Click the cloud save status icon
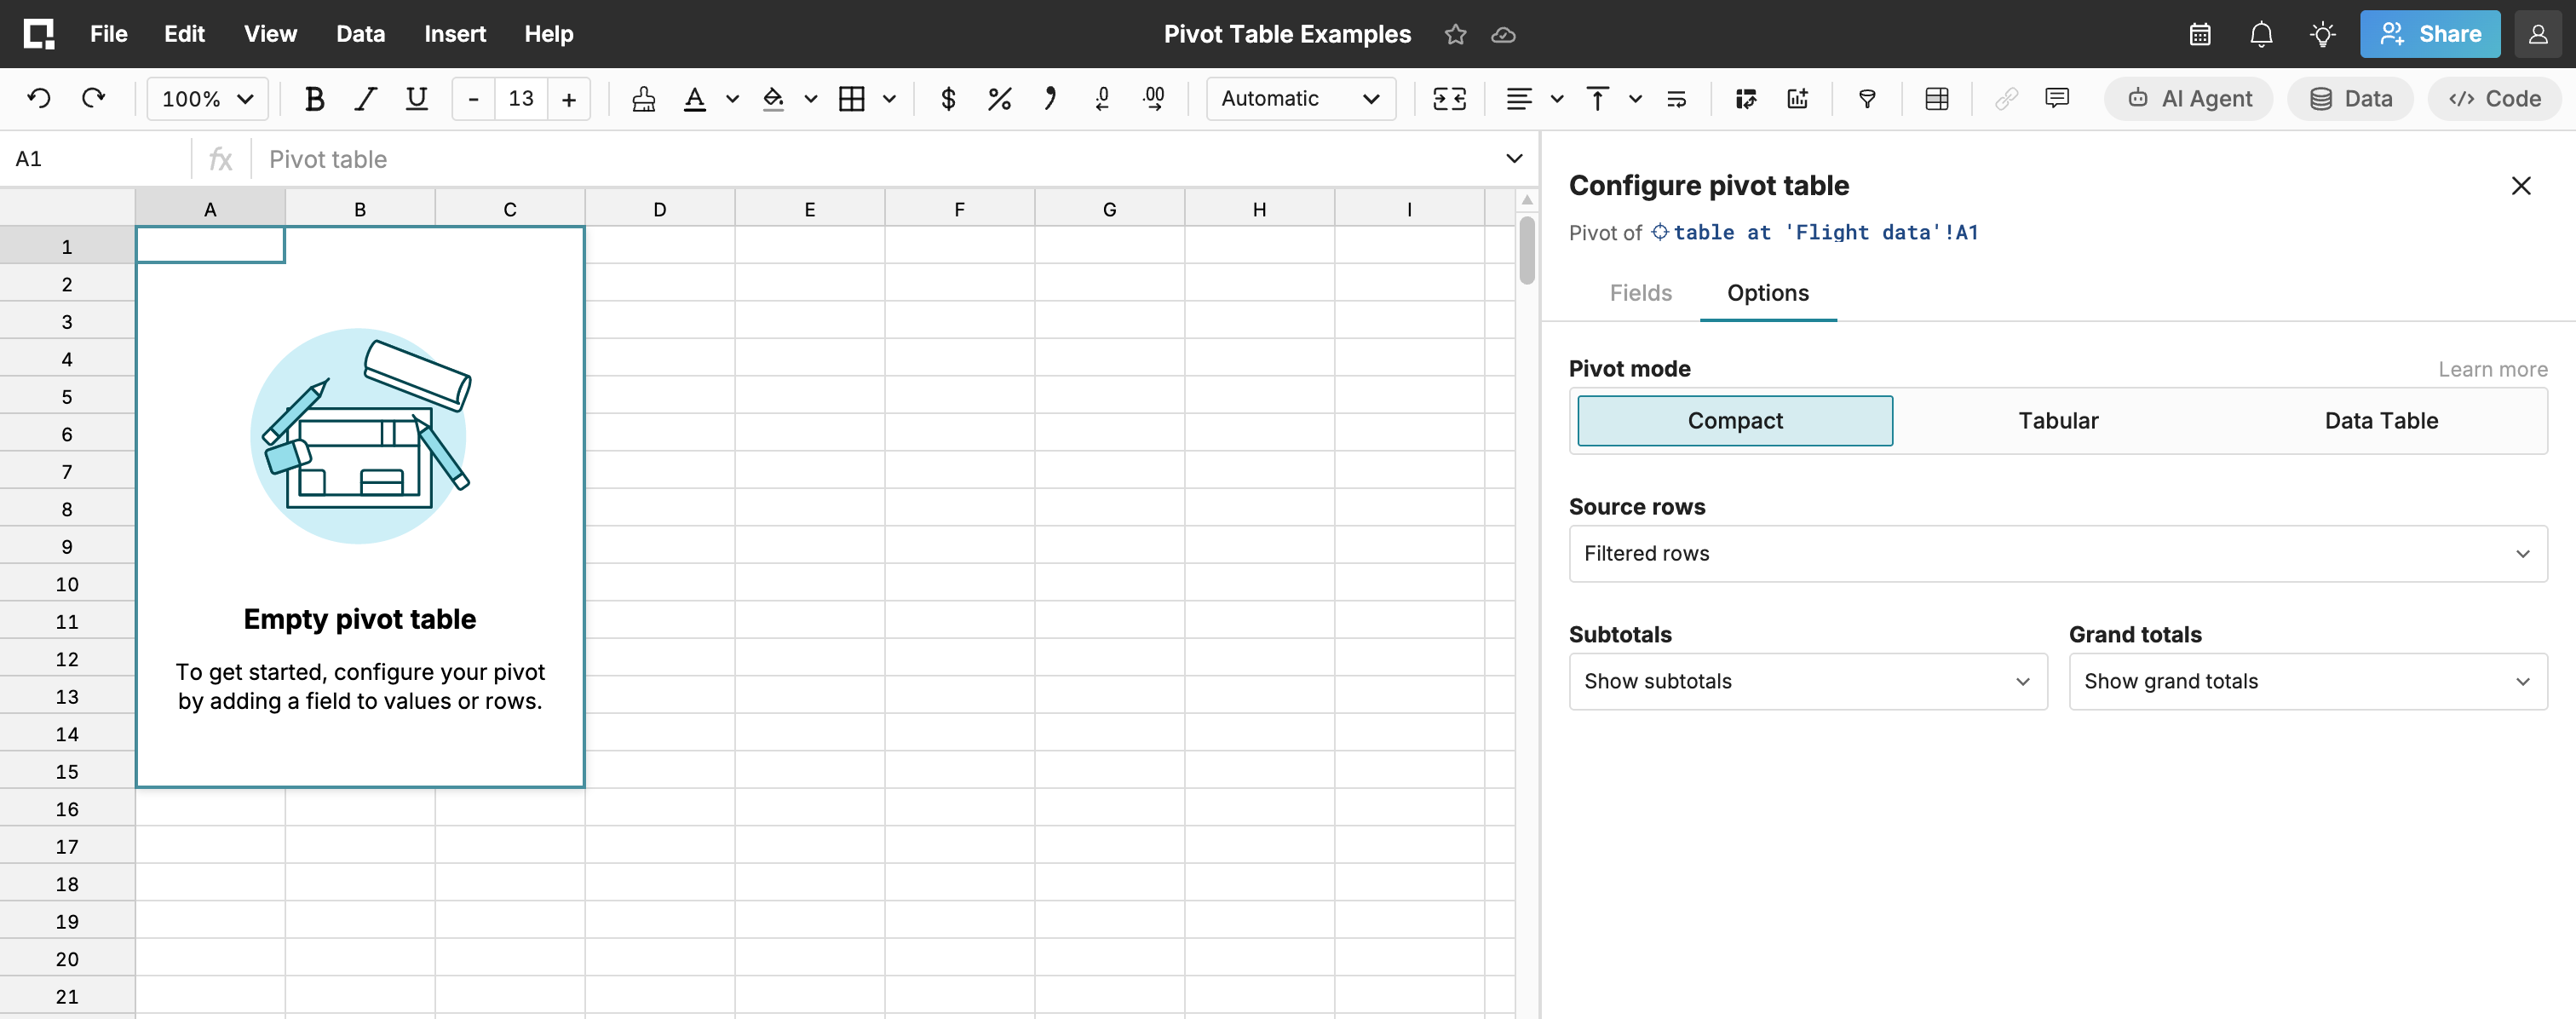This screenshot has height=1019, width=2576. pyautogui.click(x=1503, y=34)
